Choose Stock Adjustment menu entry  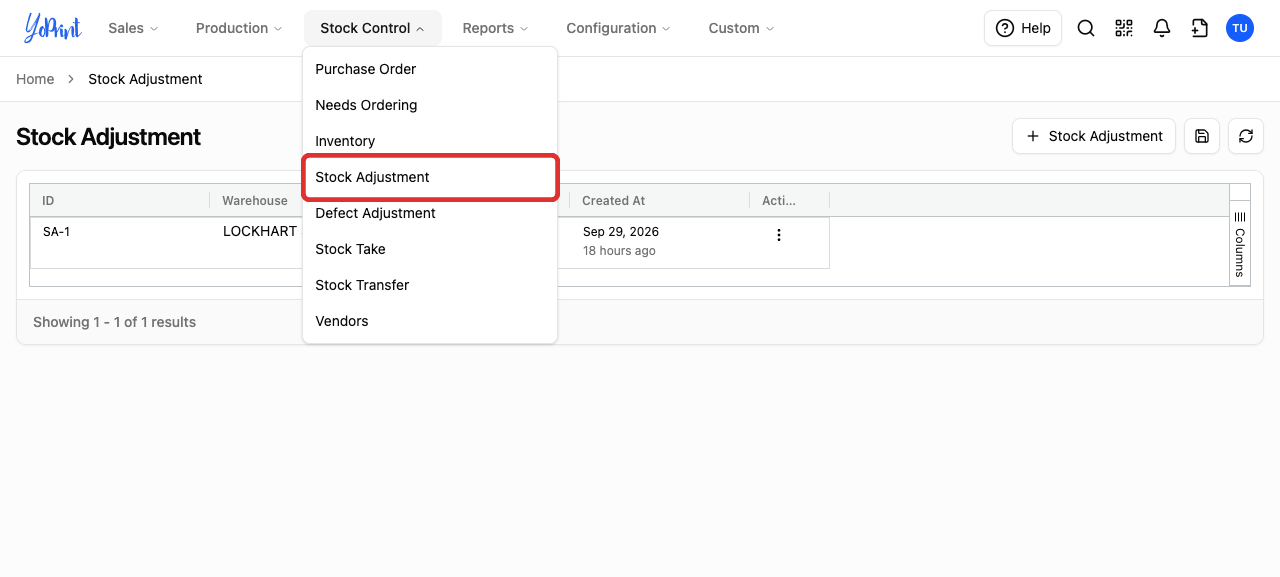430,177
